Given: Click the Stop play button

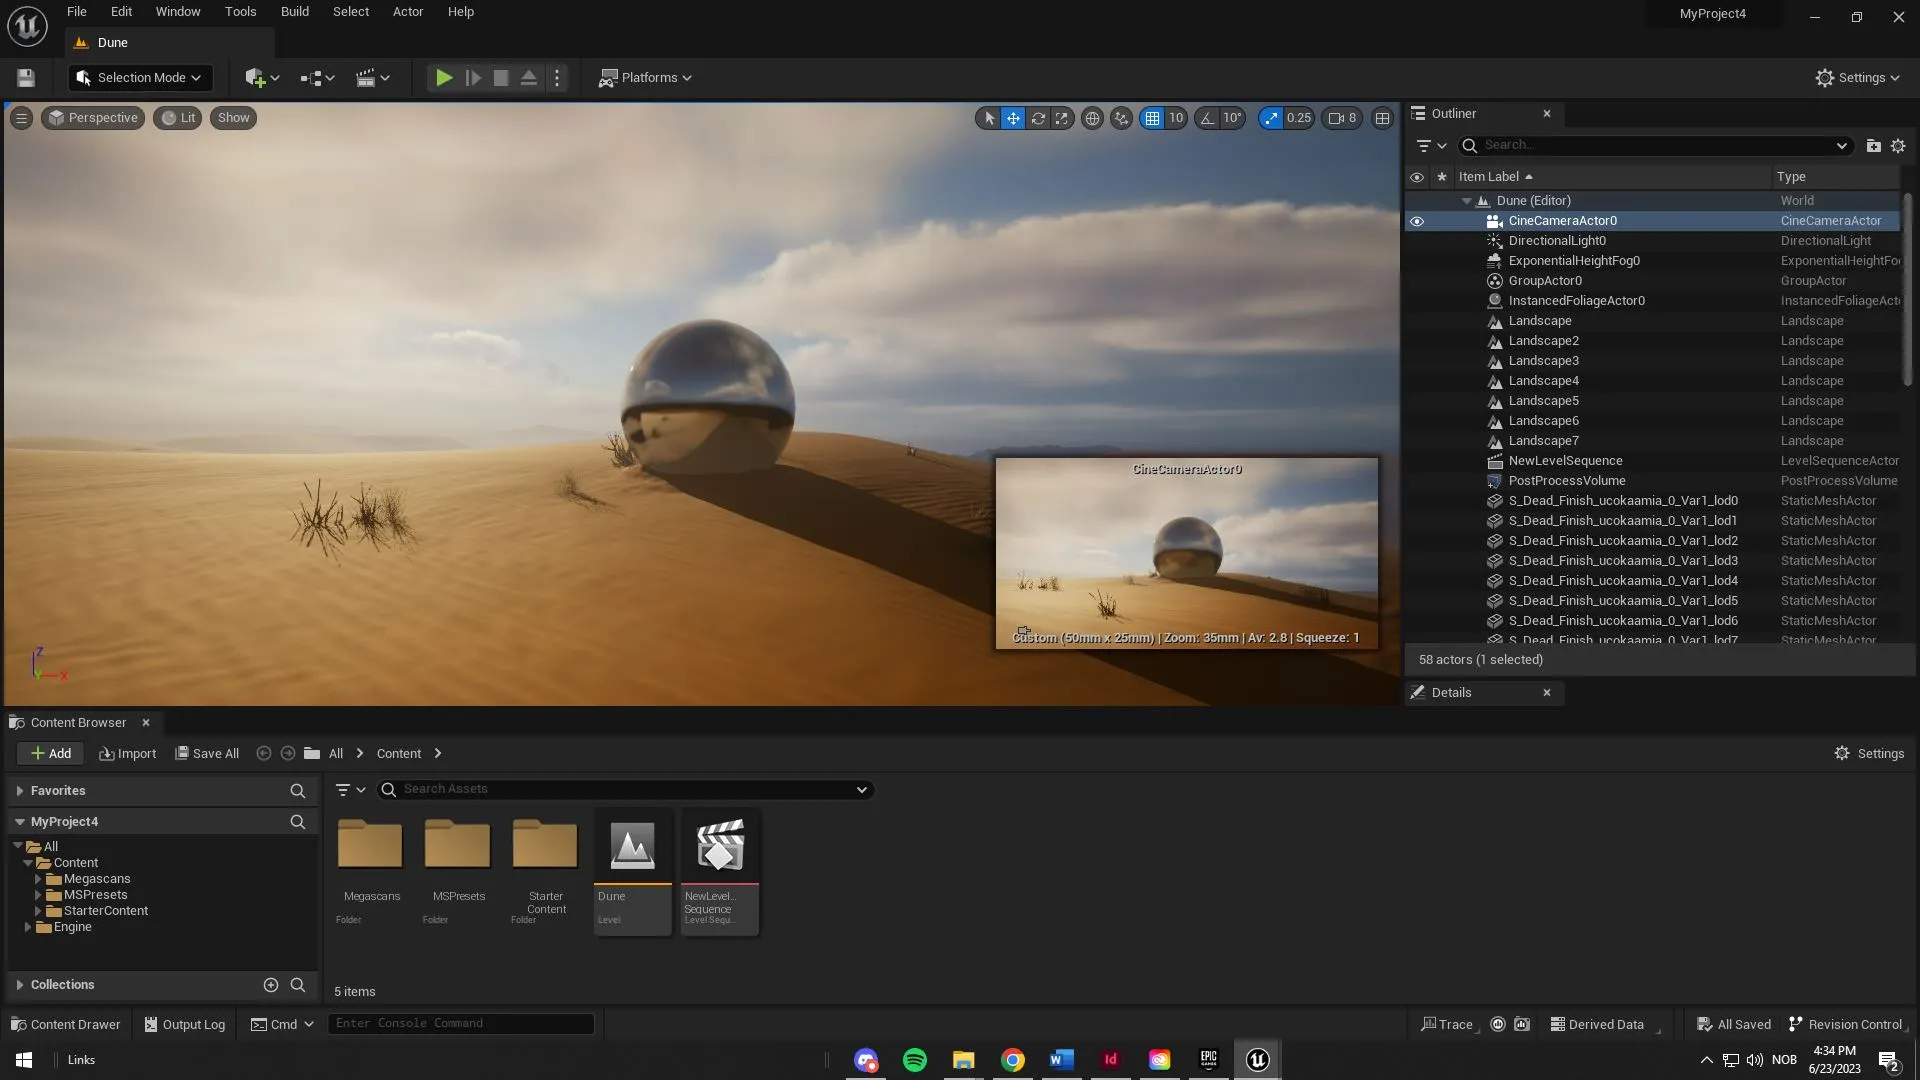Looking at the screenshot, I should click(x=501, y=78).
